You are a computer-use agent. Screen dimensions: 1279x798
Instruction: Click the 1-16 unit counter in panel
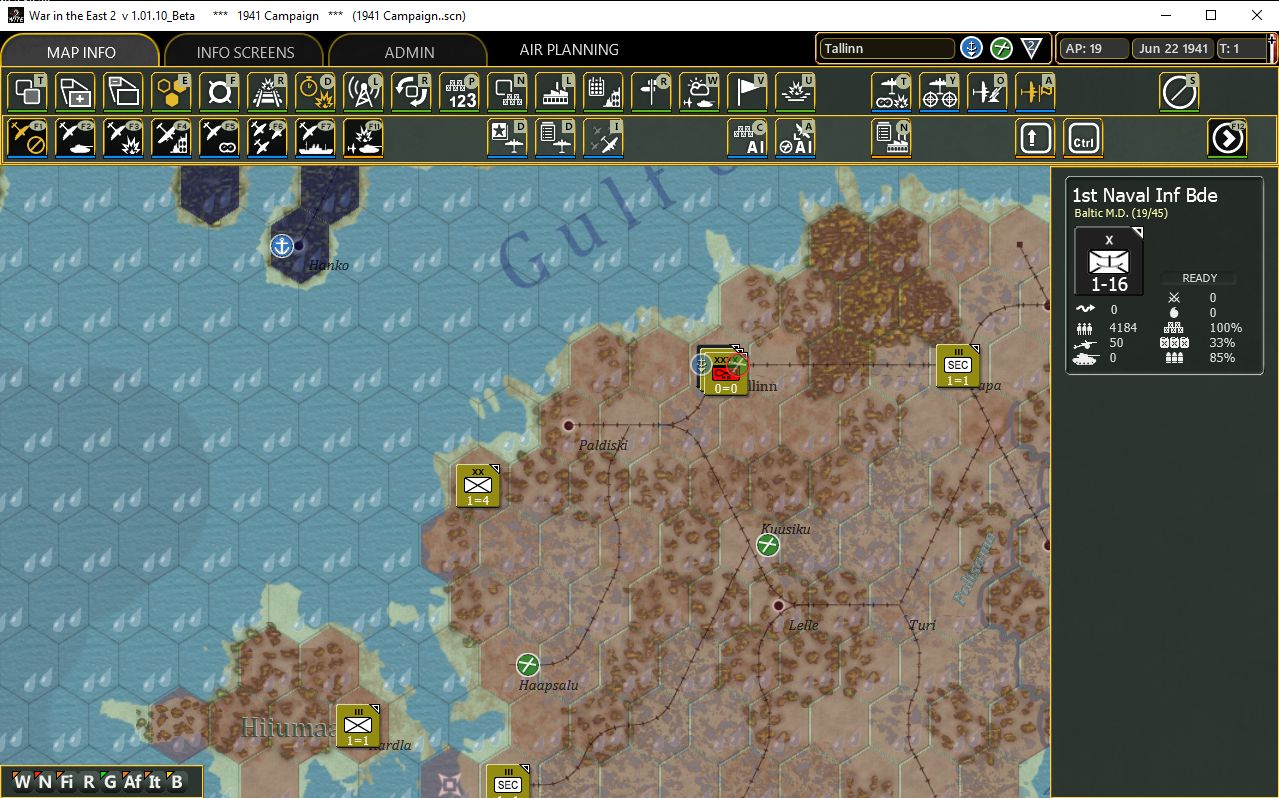1109,262
